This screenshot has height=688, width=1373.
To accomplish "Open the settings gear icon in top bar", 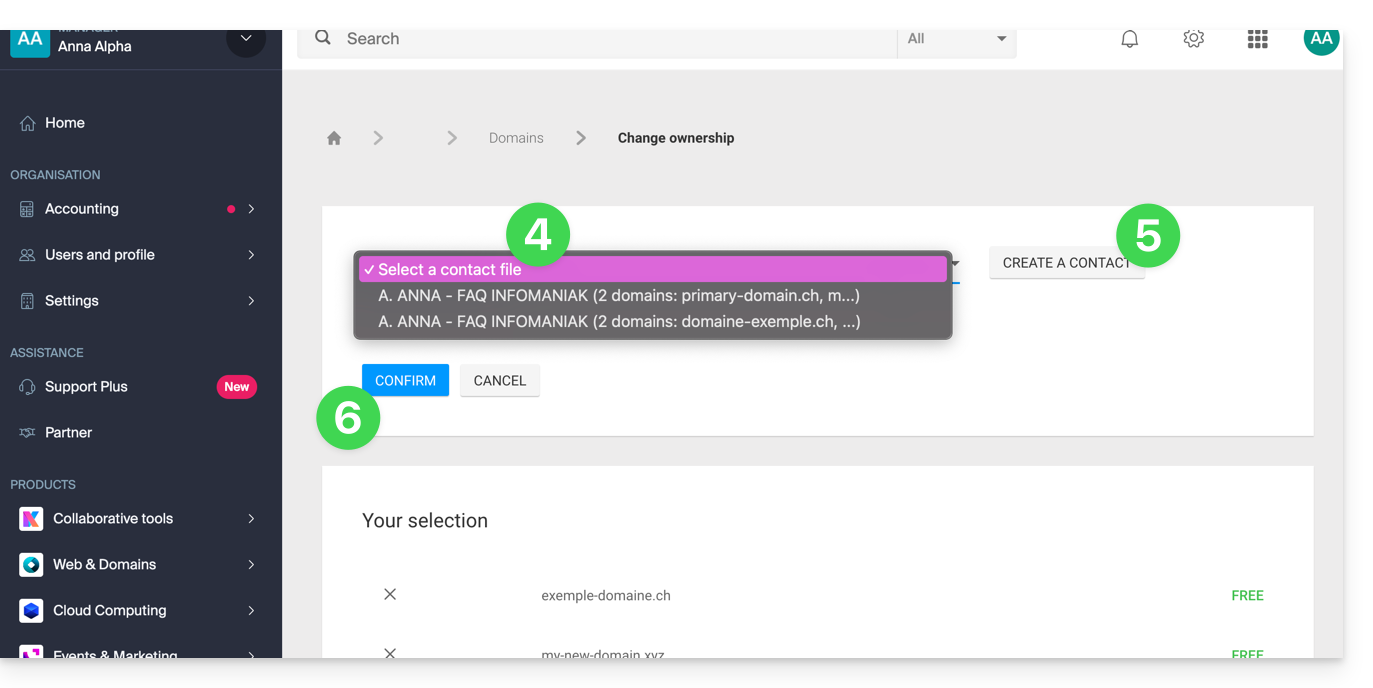I will [1193, 39].
